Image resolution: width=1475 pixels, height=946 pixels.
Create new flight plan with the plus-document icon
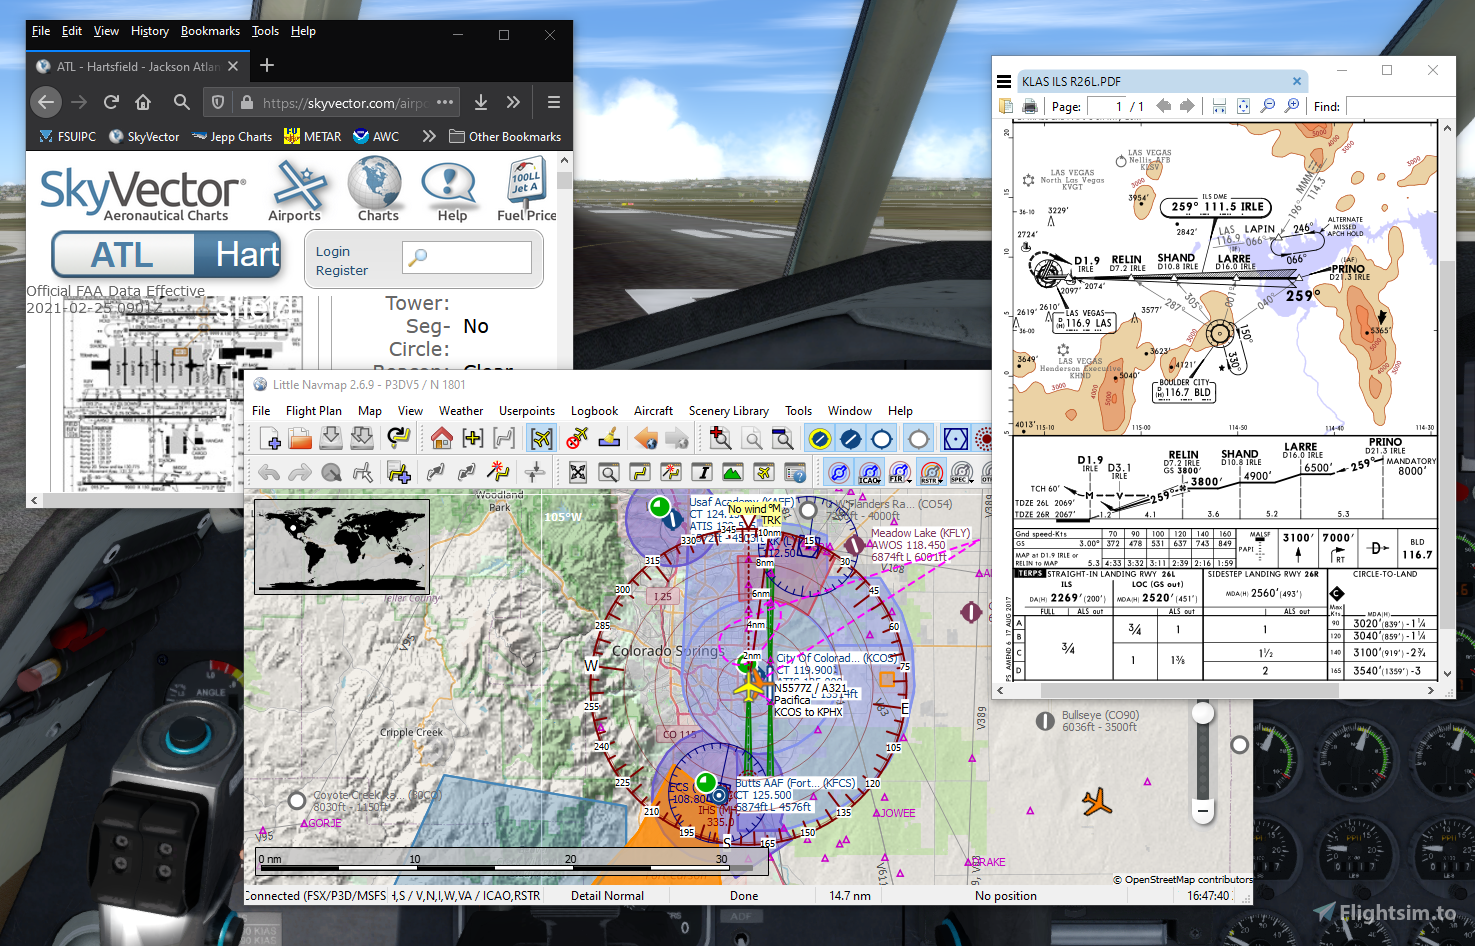270,440
